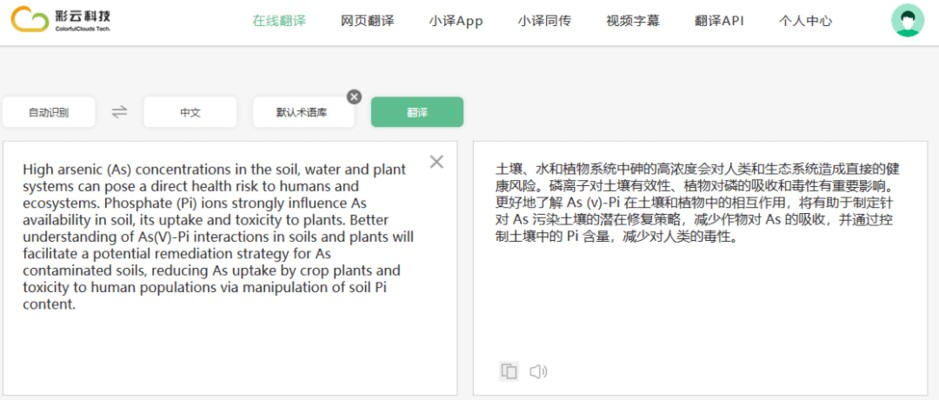Viewport: 939px width, 400px height.
Task: Clear the source text with X
Action: (x=436, y=162)
